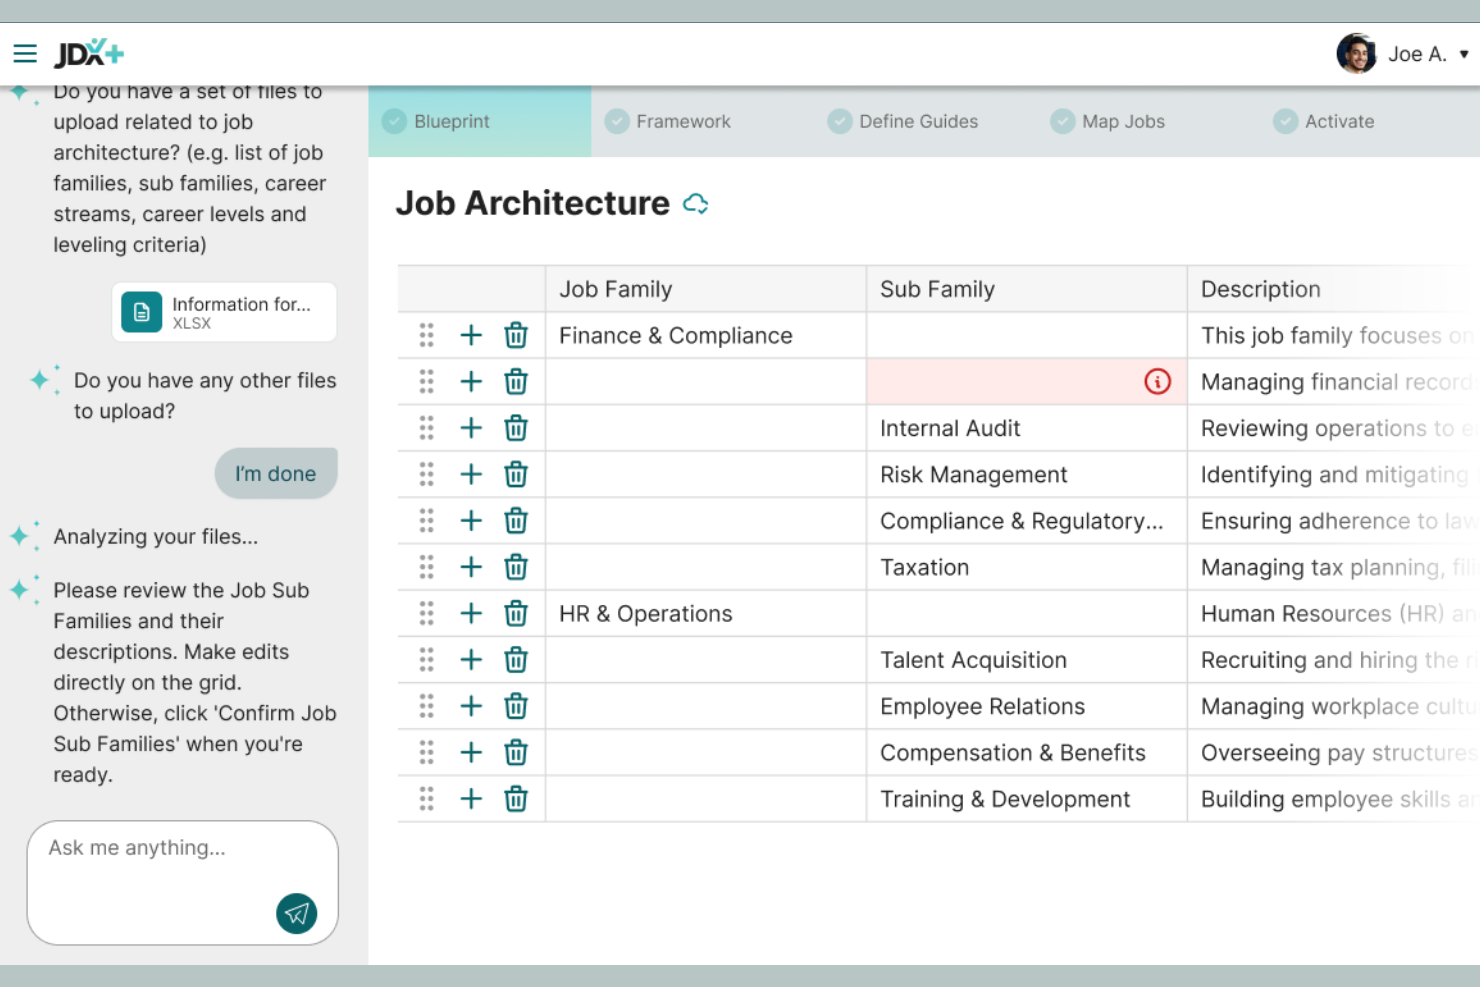
Task: Click the HR & Operations cell
Action: click(x=706, y=613)
